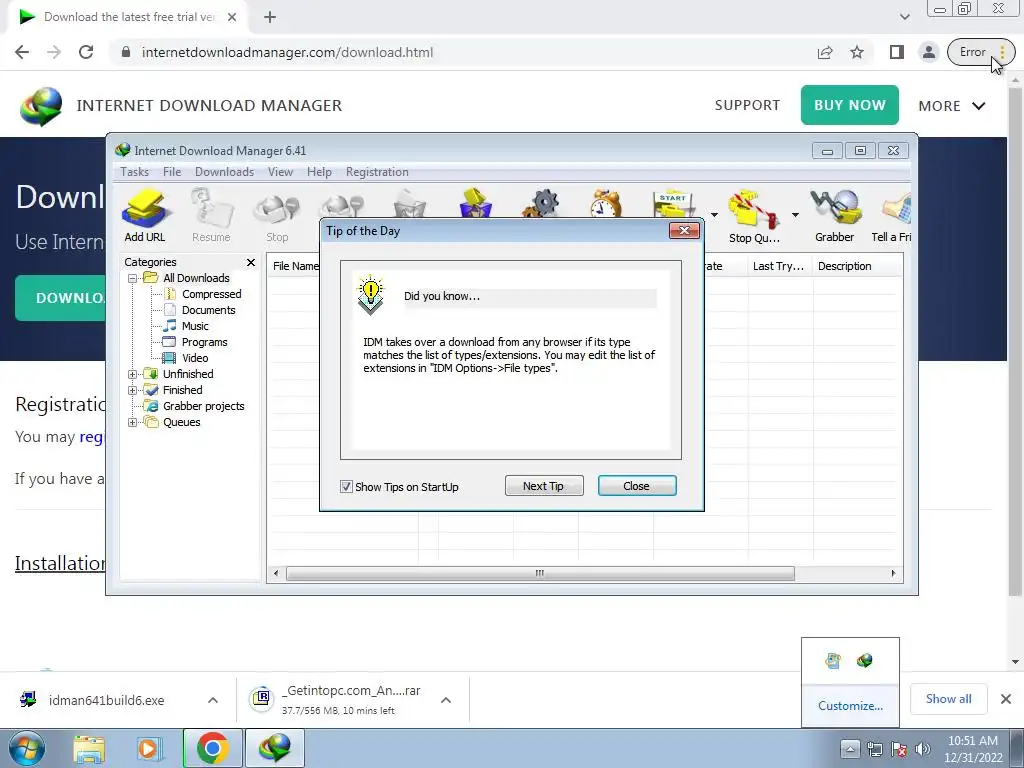Click the Delete trash bin toolbar icon
Screen dimensions: 1024x768
[409, 203]
